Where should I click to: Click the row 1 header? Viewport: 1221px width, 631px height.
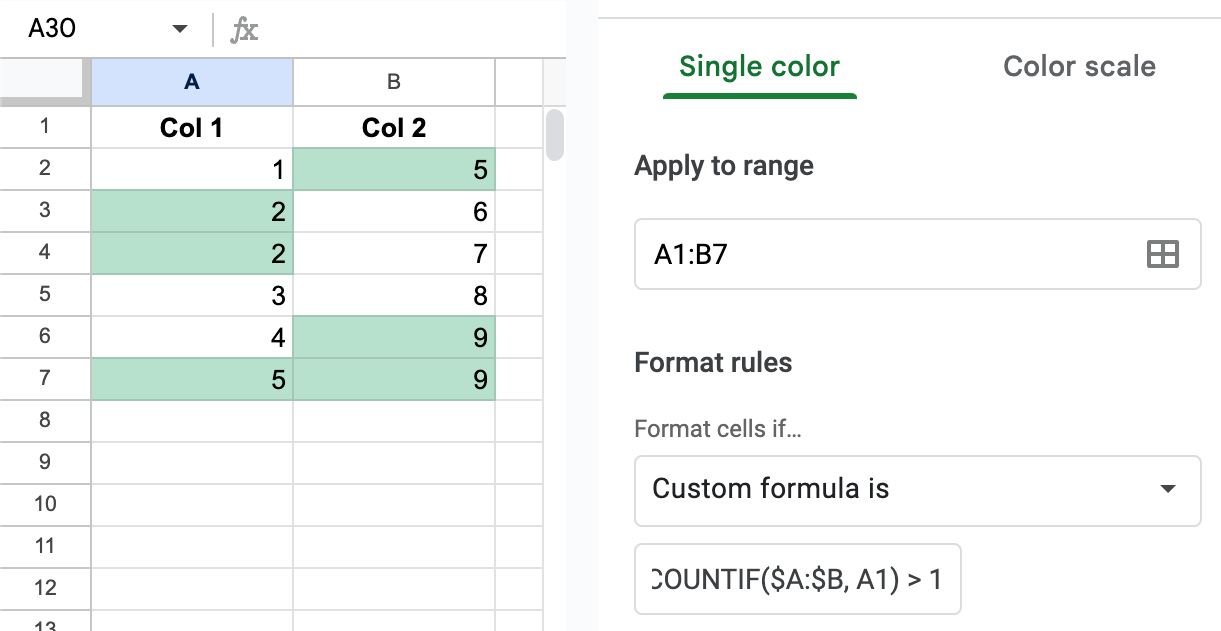pyautogui.click(x=45, y=127)
